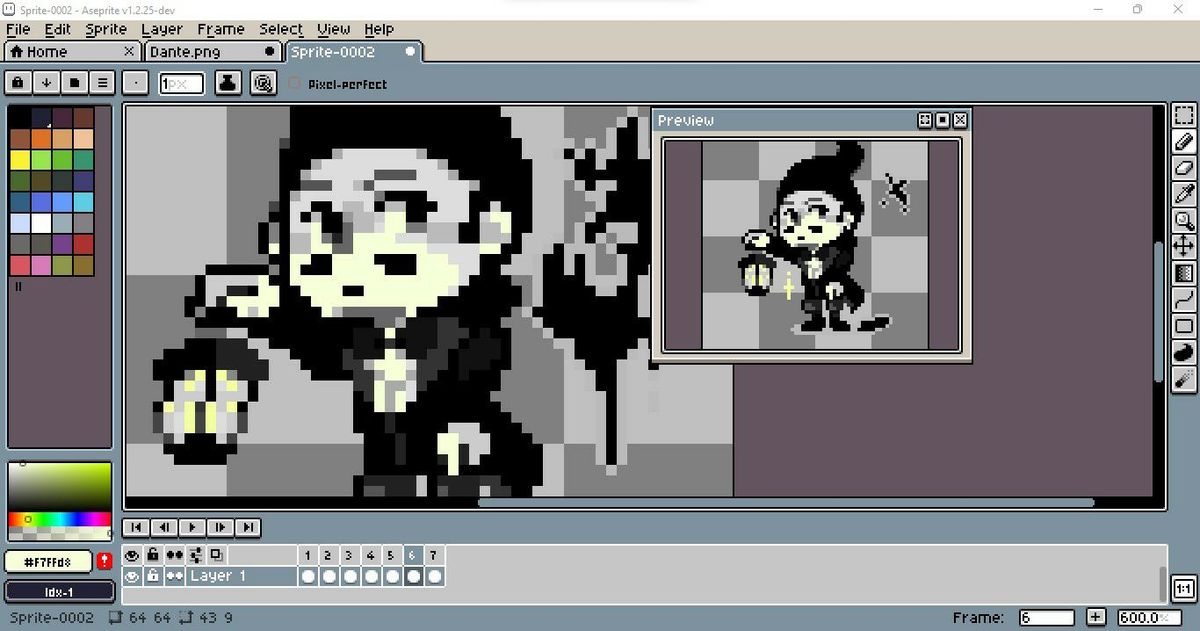Click foreground color #F7FFD8 button

tap(49, 562)
